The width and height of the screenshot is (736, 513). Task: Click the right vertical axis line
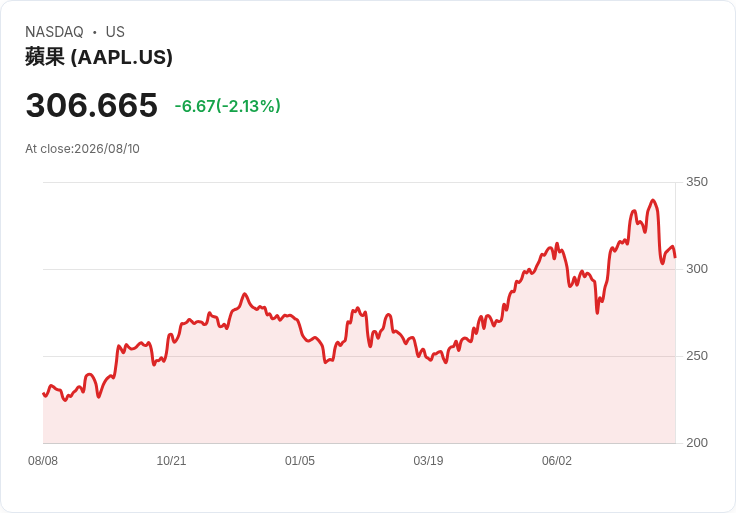point(675,313)
